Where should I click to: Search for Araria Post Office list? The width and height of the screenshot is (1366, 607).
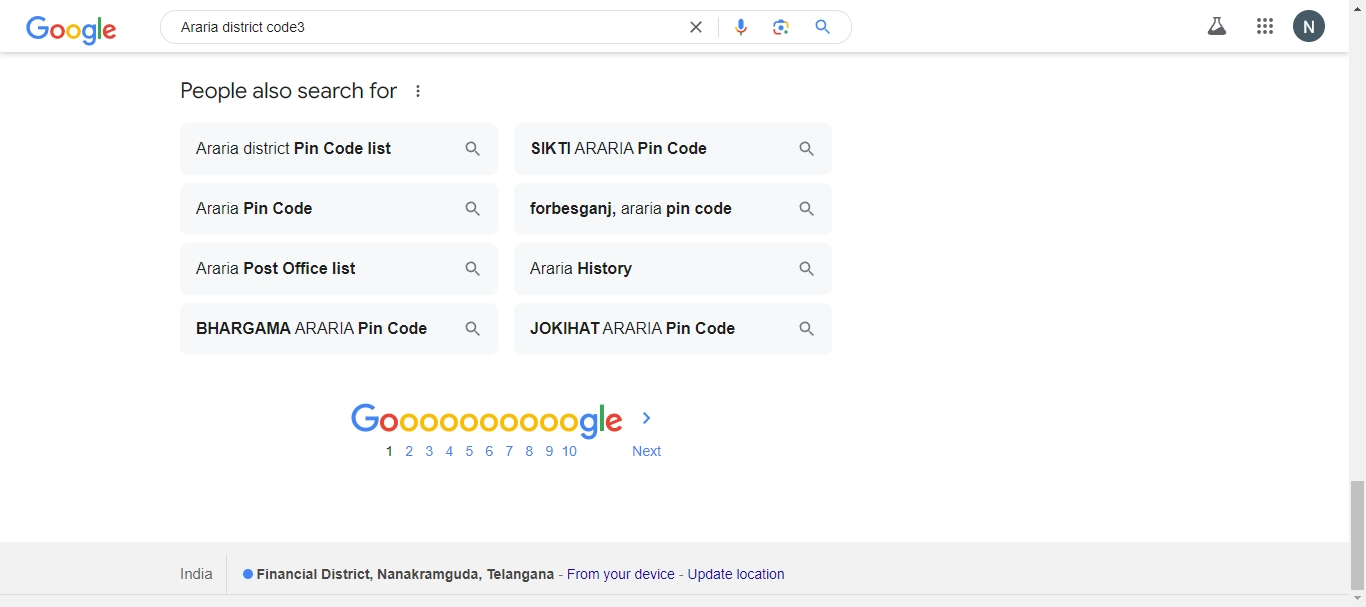(339, 269)
